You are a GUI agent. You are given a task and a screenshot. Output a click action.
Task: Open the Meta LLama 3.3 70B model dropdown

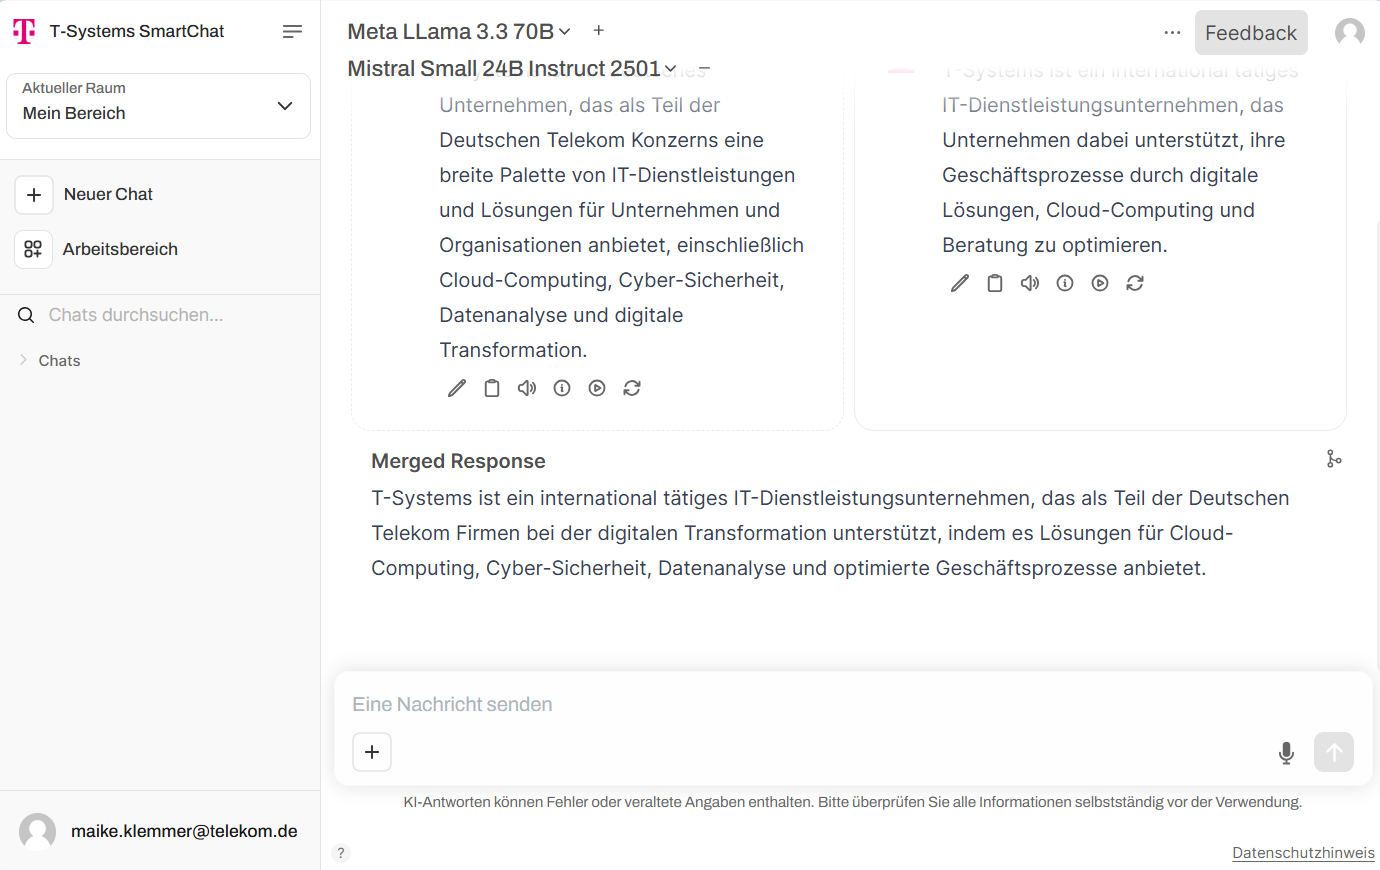click(459, 32)
